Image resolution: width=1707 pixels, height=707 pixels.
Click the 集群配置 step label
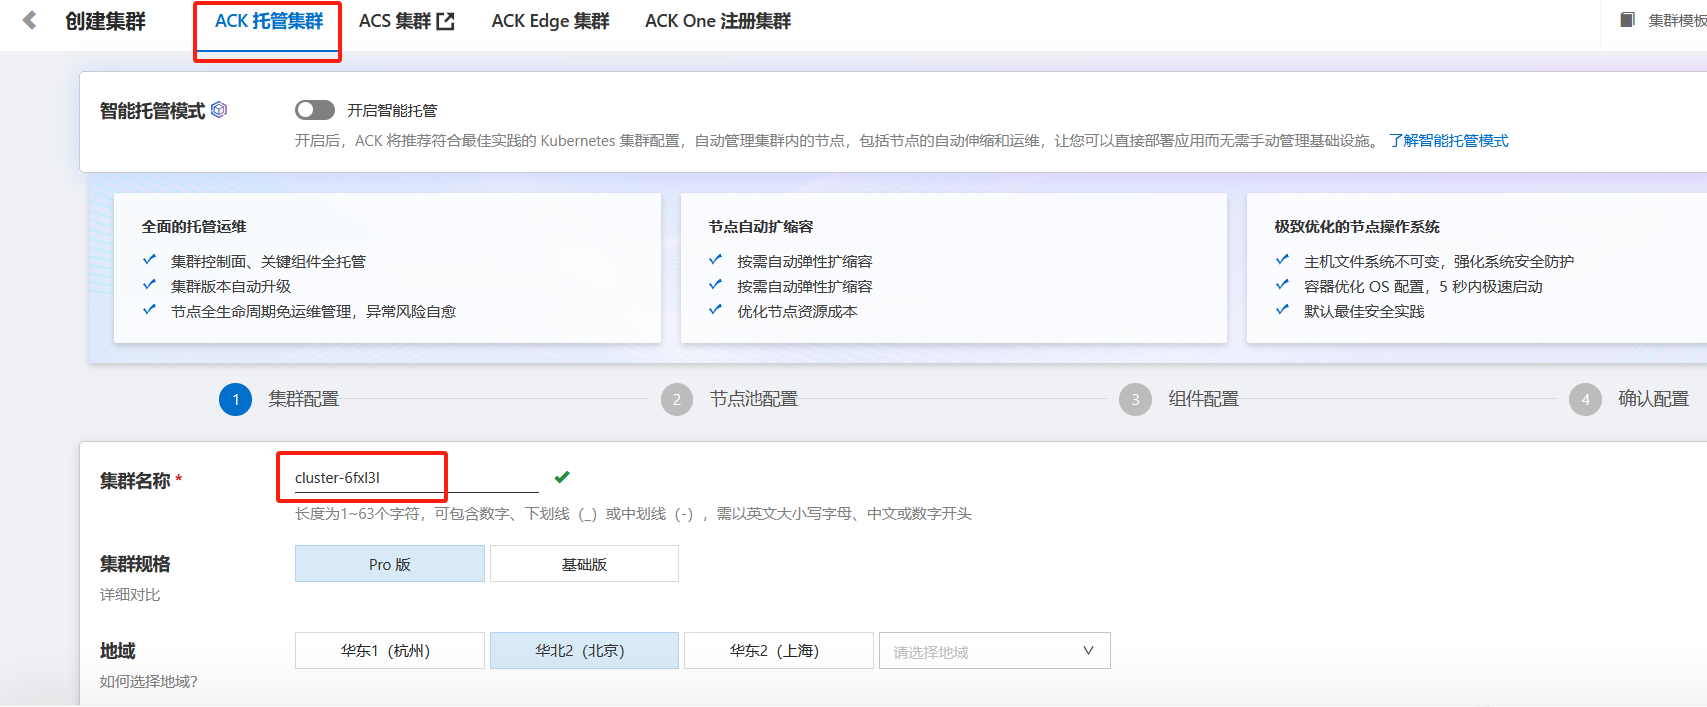[304, 399]
